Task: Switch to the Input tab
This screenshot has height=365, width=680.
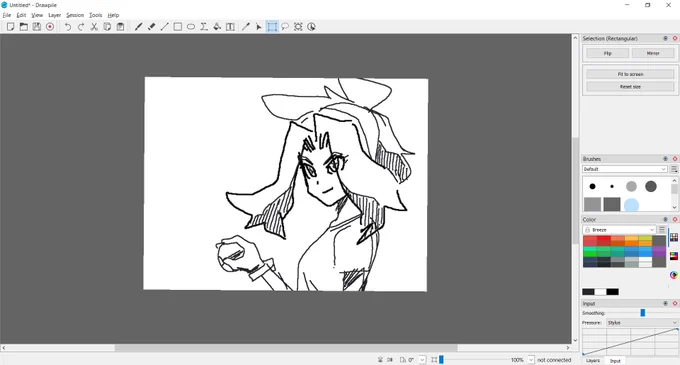Action: coord(615,361)
